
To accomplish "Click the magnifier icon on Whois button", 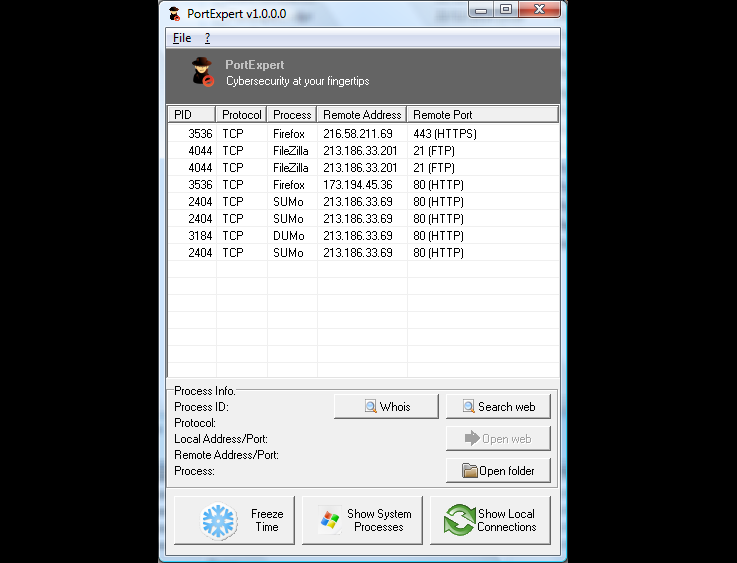I will 370,407.
